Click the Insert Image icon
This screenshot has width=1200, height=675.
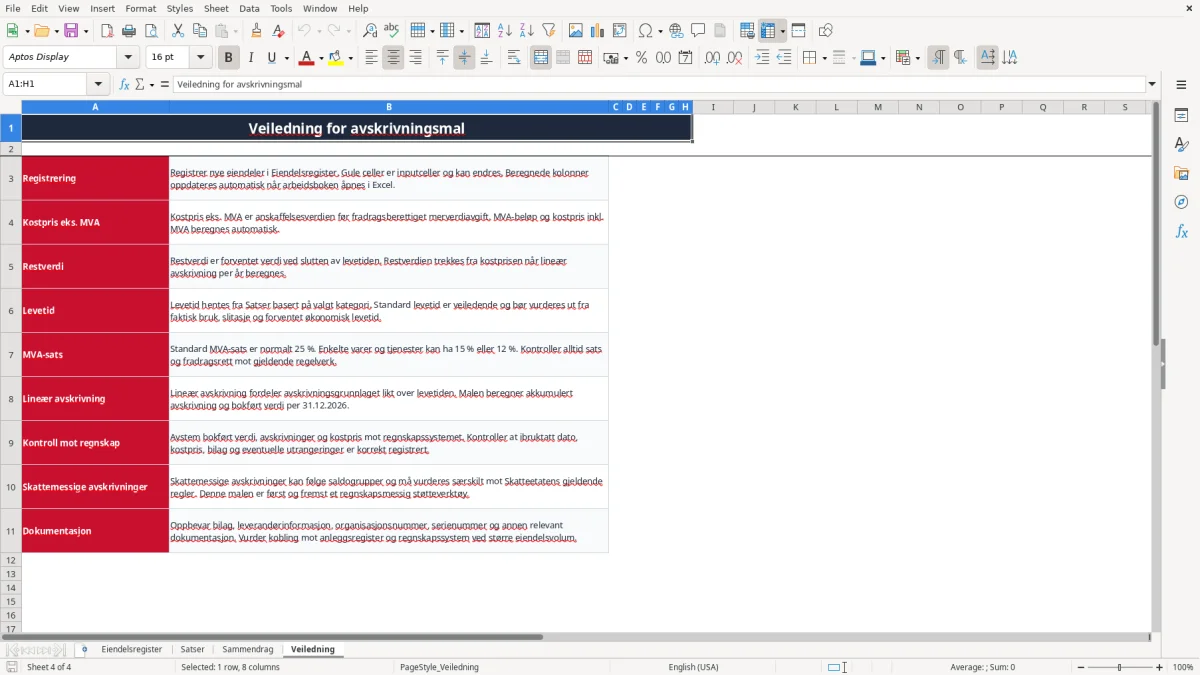click(x=576, y=31)
